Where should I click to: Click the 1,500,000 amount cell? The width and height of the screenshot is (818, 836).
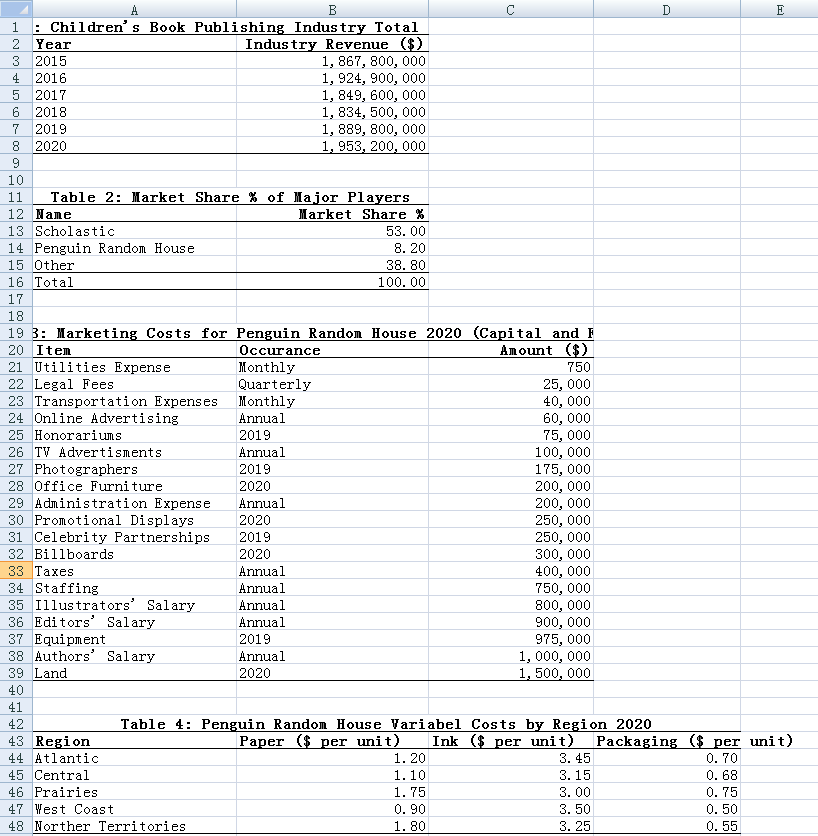(x=509, y=673)
